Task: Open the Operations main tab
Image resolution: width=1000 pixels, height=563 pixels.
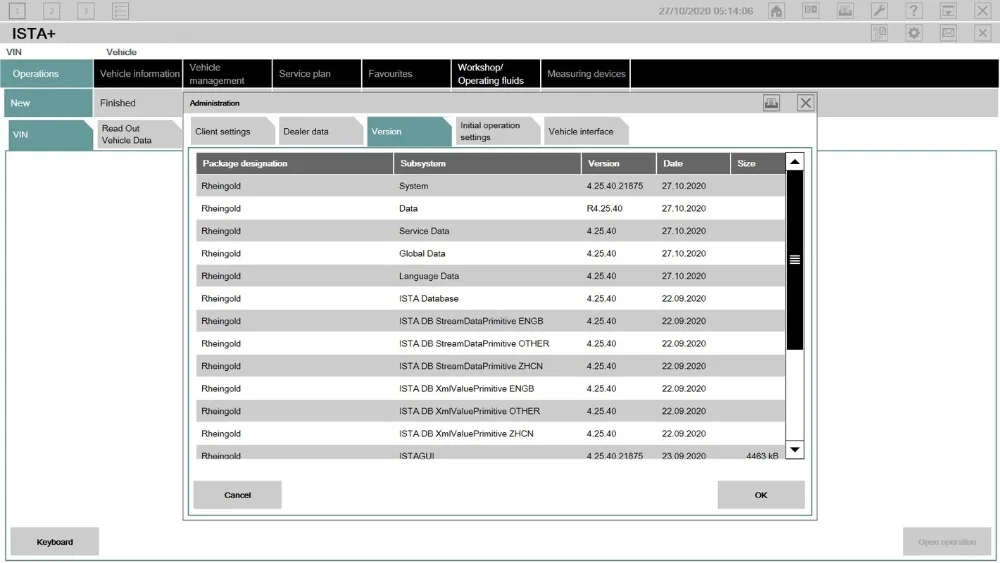Action: pos(47,74)
